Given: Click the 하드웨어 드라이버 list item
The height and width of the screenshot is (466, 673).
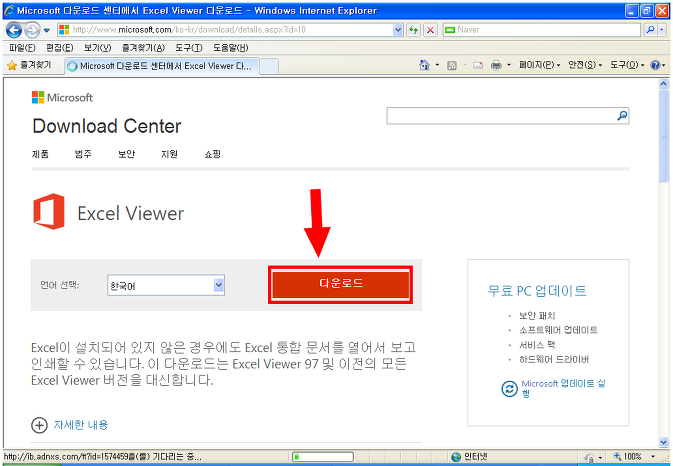Looking at the screenshot, I should point(554,359).
